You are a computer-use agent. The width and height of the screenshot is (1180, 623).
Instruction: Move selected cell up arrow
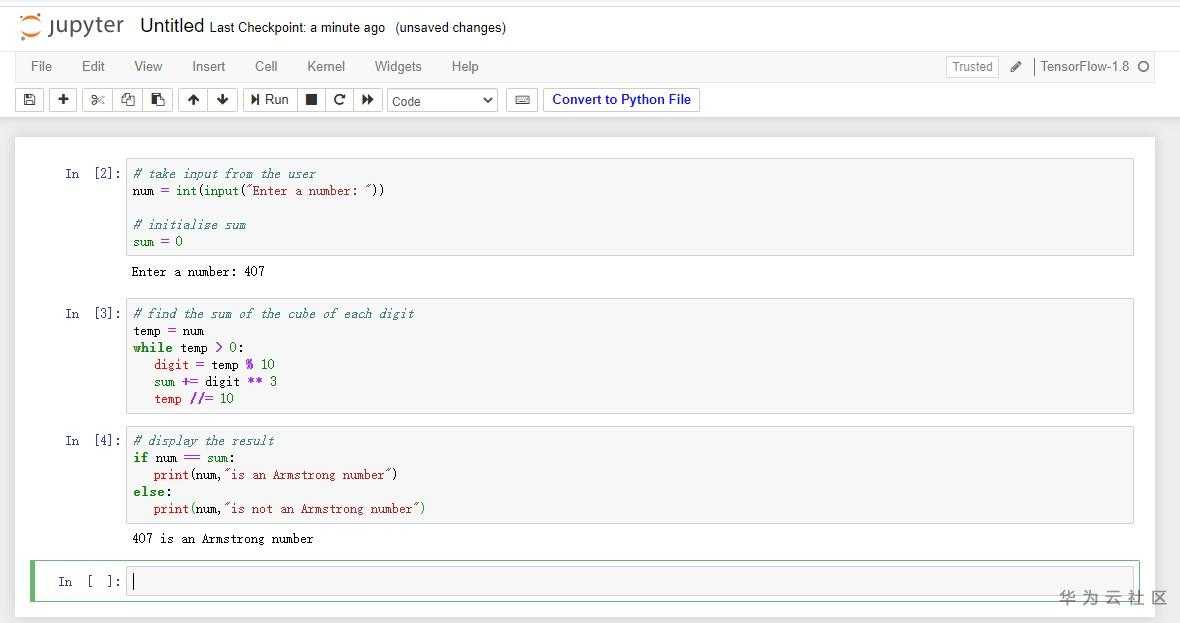tap(193, 100)
